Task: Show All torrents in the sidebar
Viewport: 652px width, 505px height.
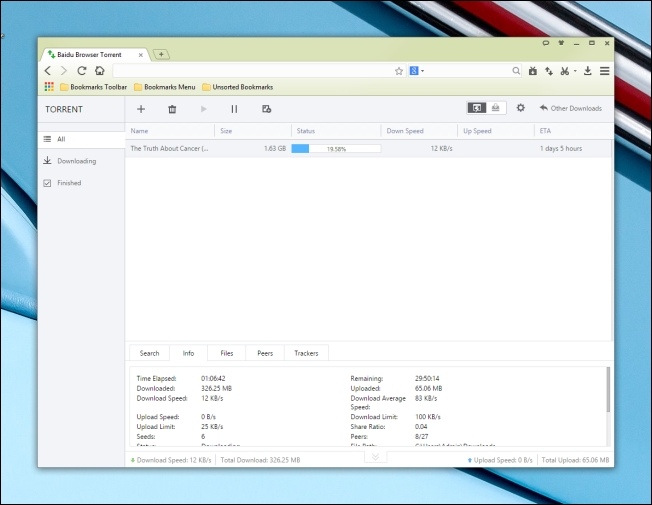Action: [x=82, y=139]
